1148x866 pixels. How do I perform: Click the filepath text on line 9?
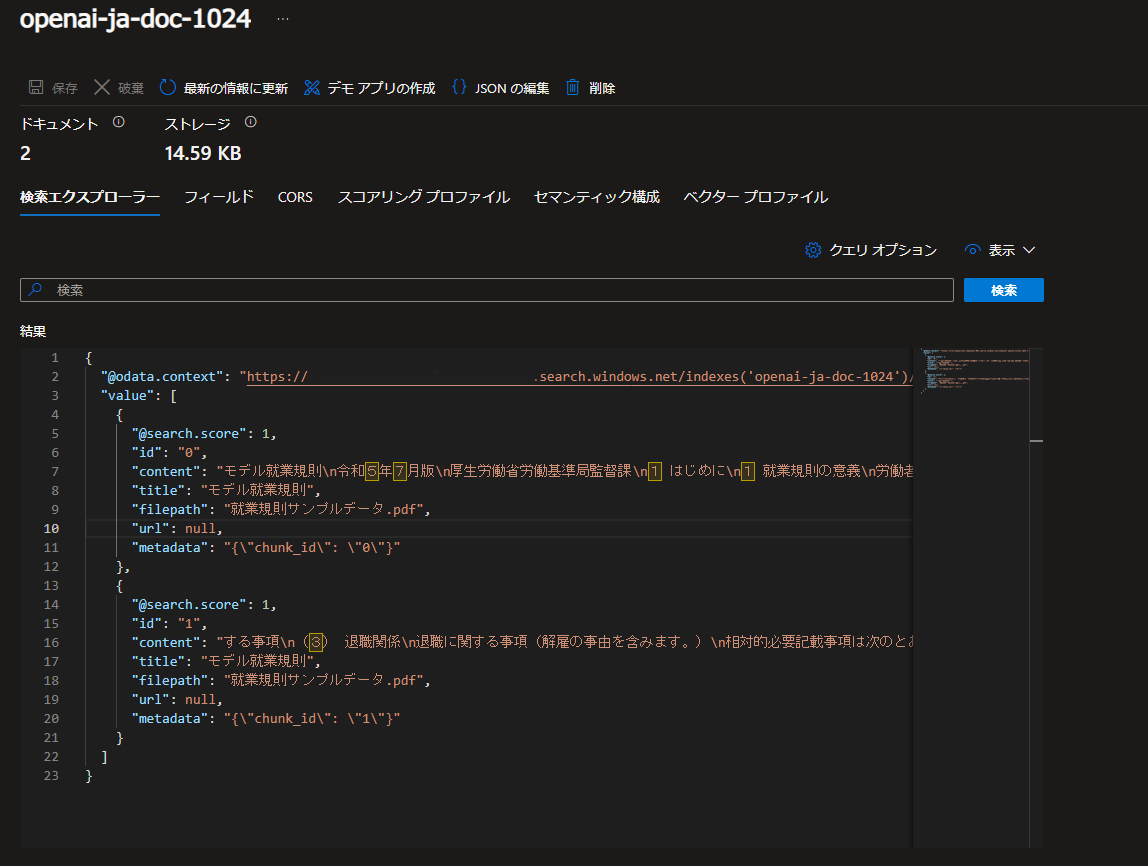[281, 509]
